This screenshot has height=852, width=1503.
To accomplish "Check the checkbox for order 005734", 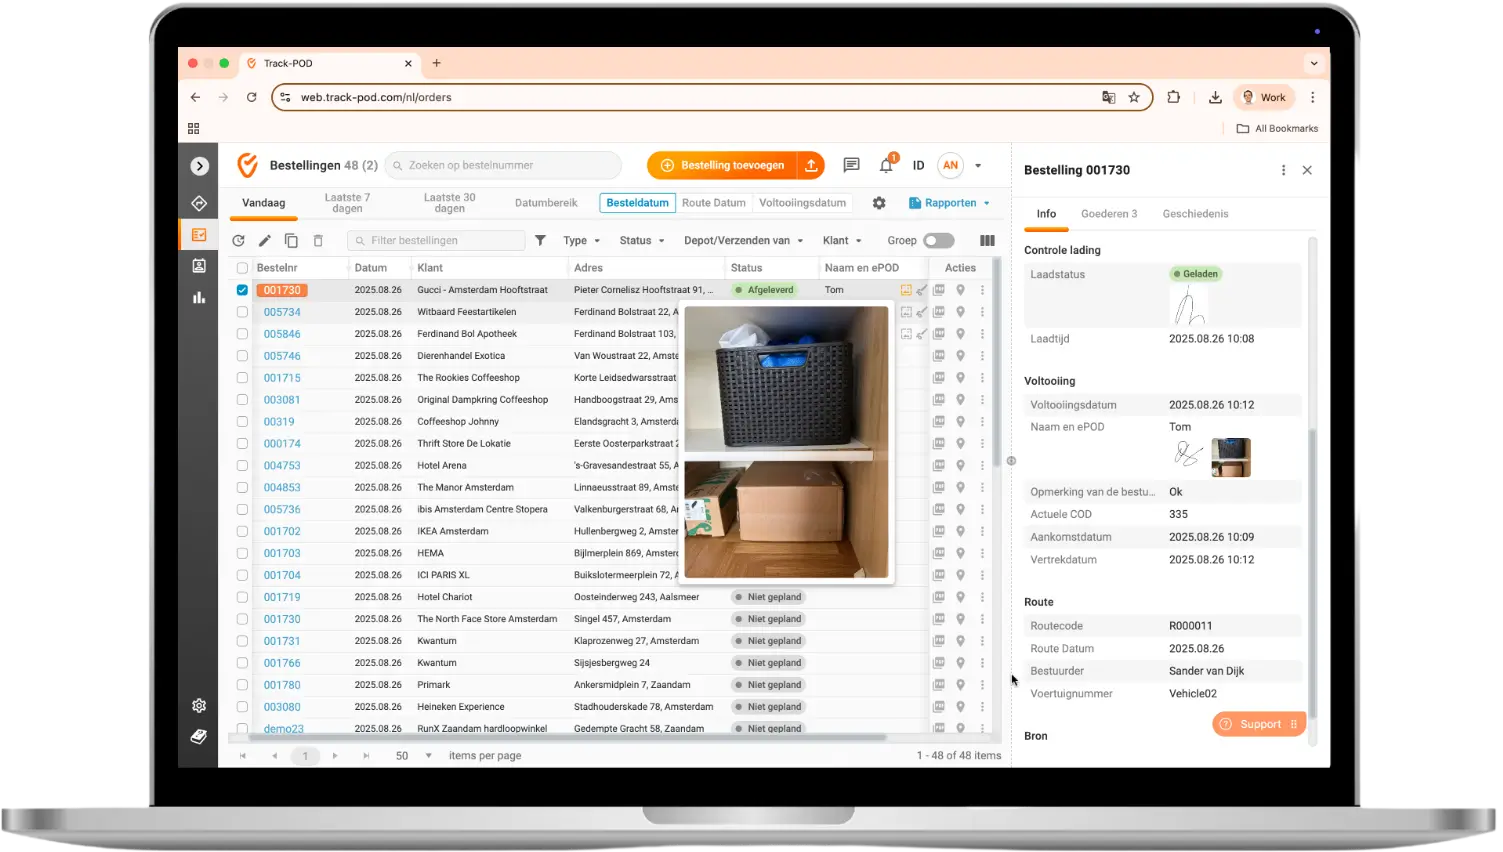I will [x=242, y=312].
